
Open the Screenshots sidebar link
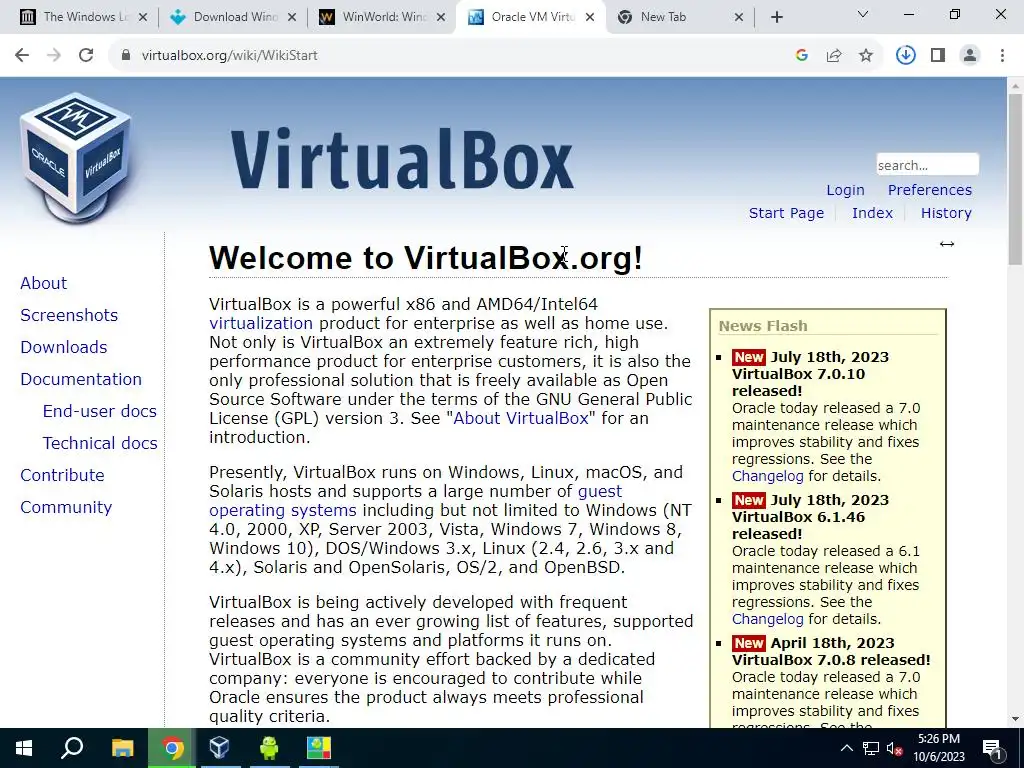[x=69, y=315]
